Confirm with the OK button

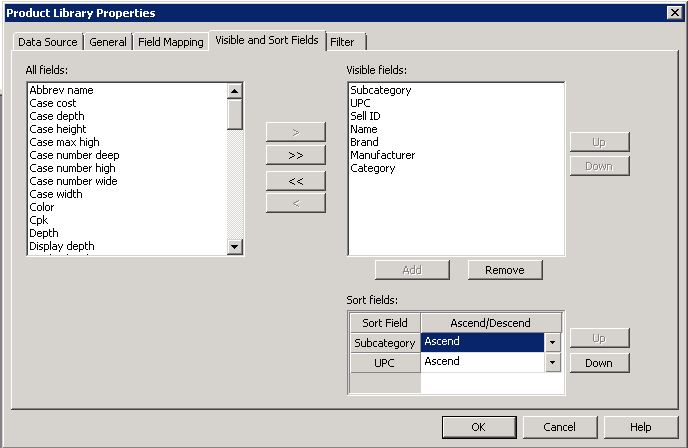[x=478, y=427]
